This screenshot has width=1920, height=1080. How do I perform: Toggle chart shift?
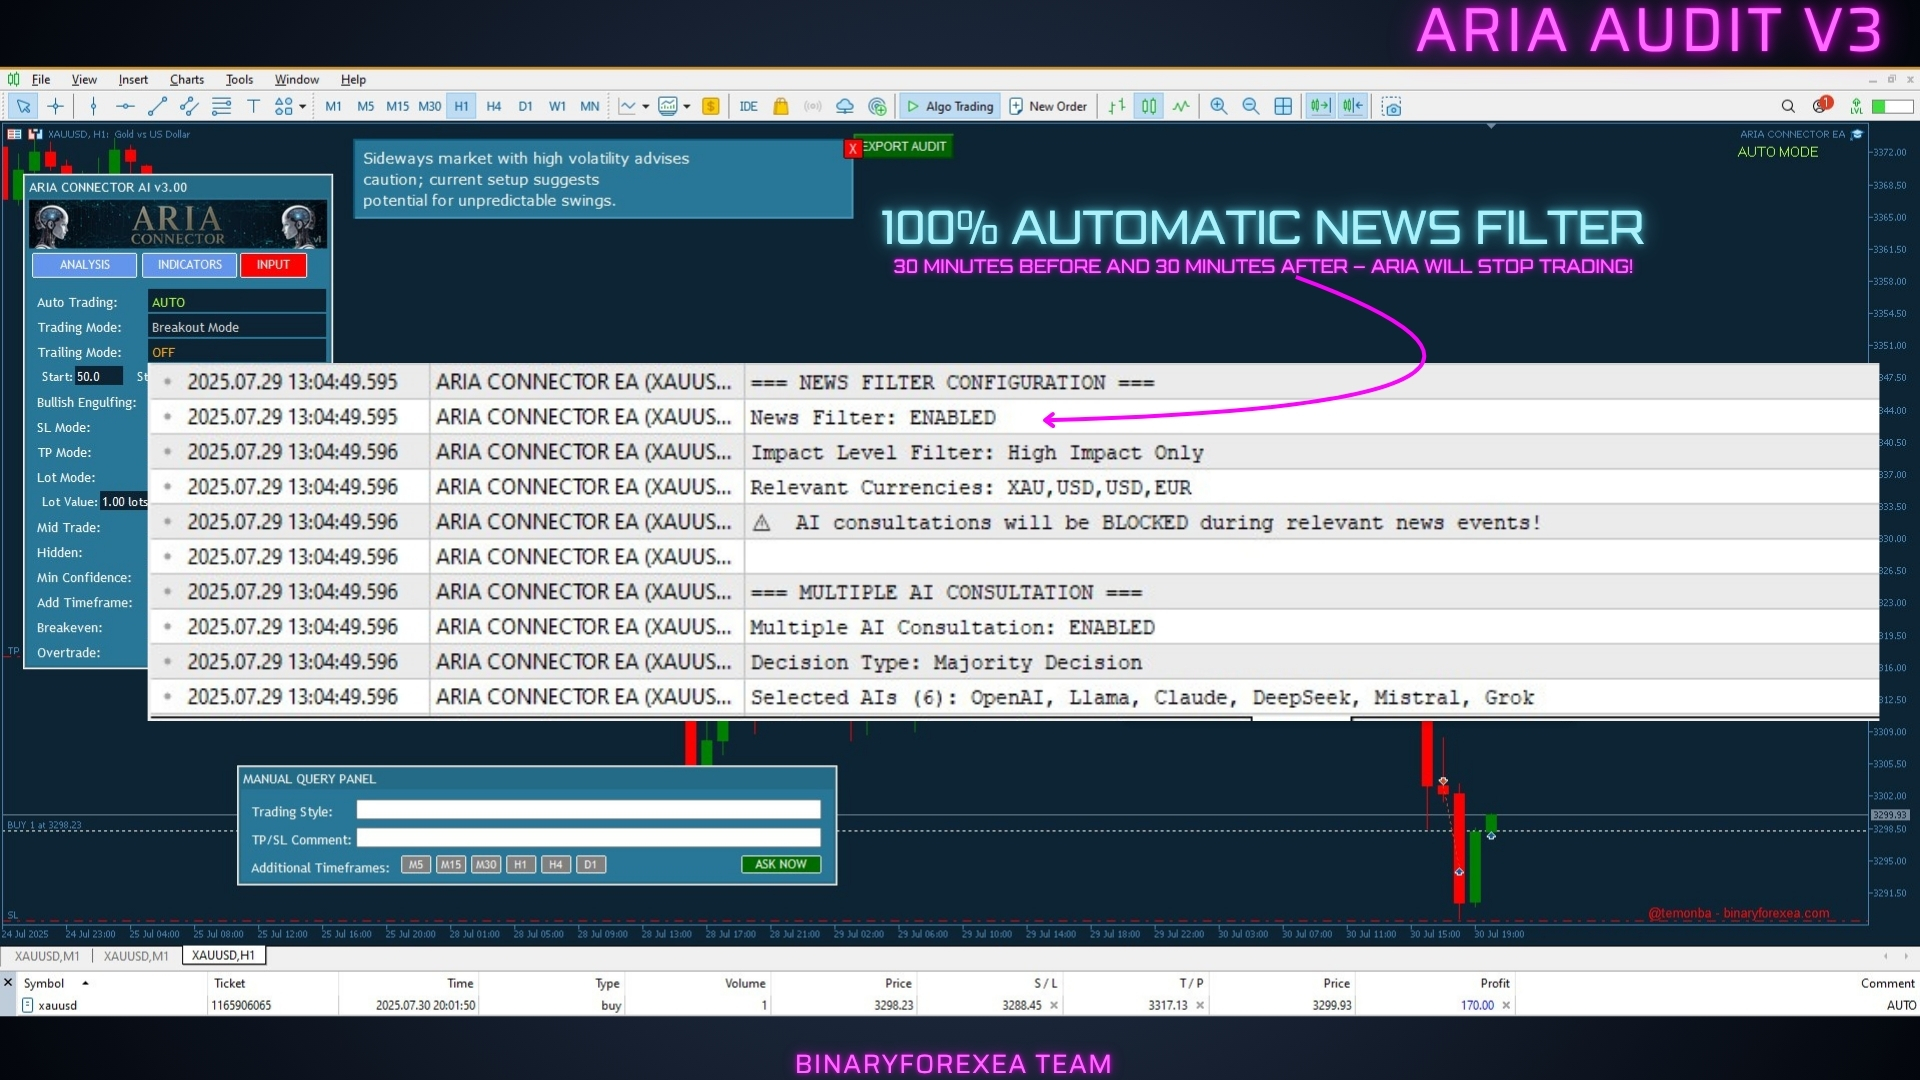point(1353,106)
